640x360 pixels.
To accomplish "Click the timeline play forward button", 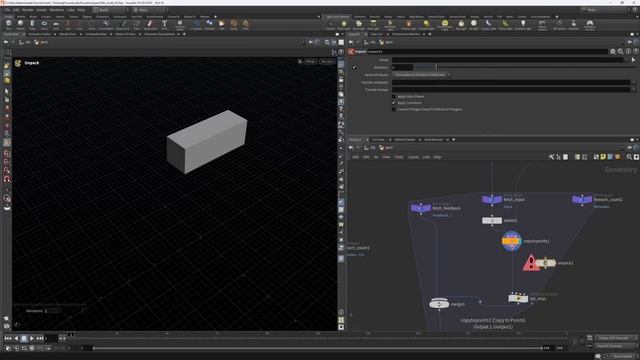I will [32, 338].
